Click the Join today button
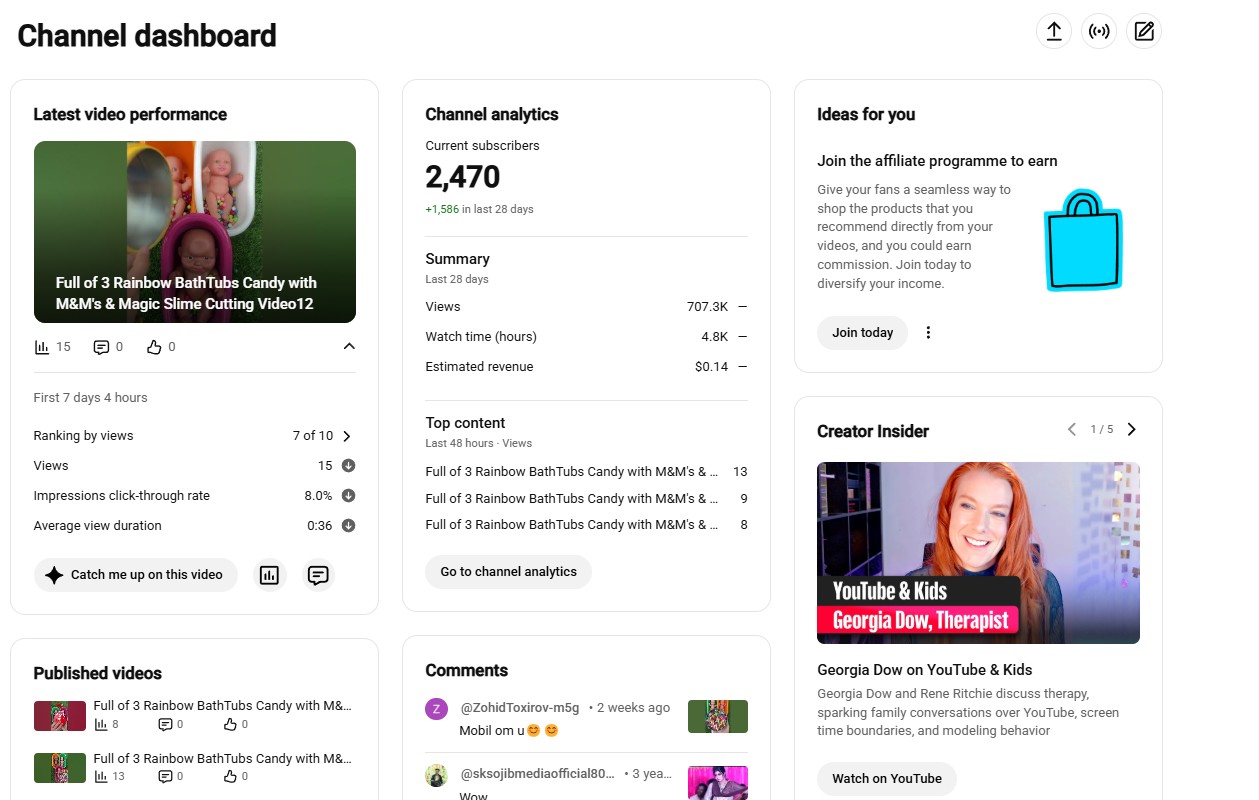This screenshot has height=800, width=1259. point(863,333)
